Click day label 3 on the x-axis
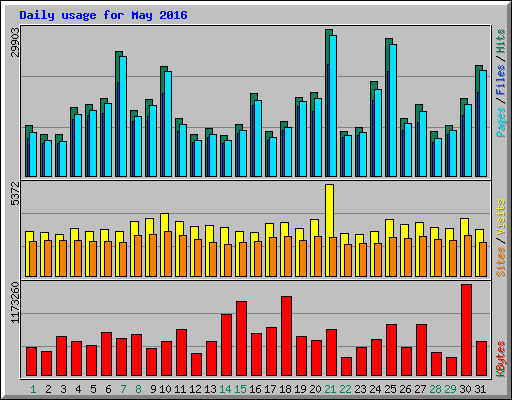512x400 pixels. coord(63,389)
